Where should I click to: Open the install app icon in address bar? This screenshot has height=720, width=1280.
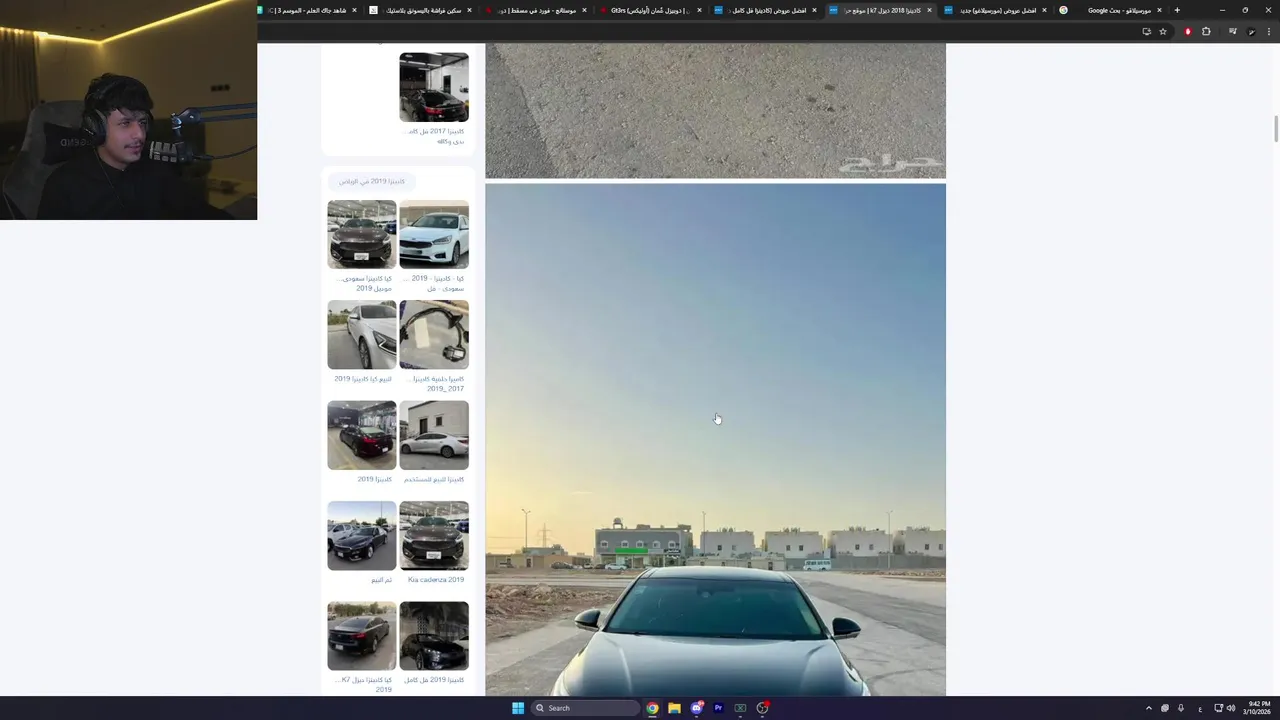tap(1146, 31)
